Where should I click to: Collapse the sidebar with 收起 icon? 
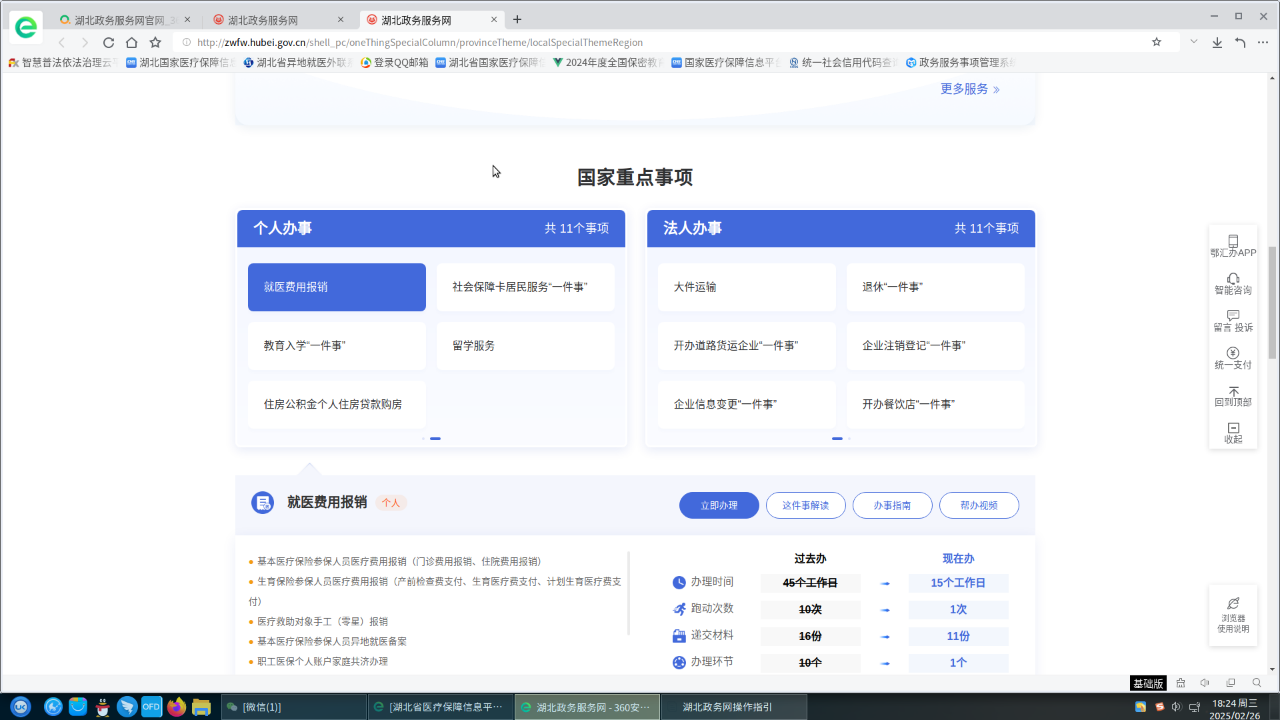tap(1233, 429)
